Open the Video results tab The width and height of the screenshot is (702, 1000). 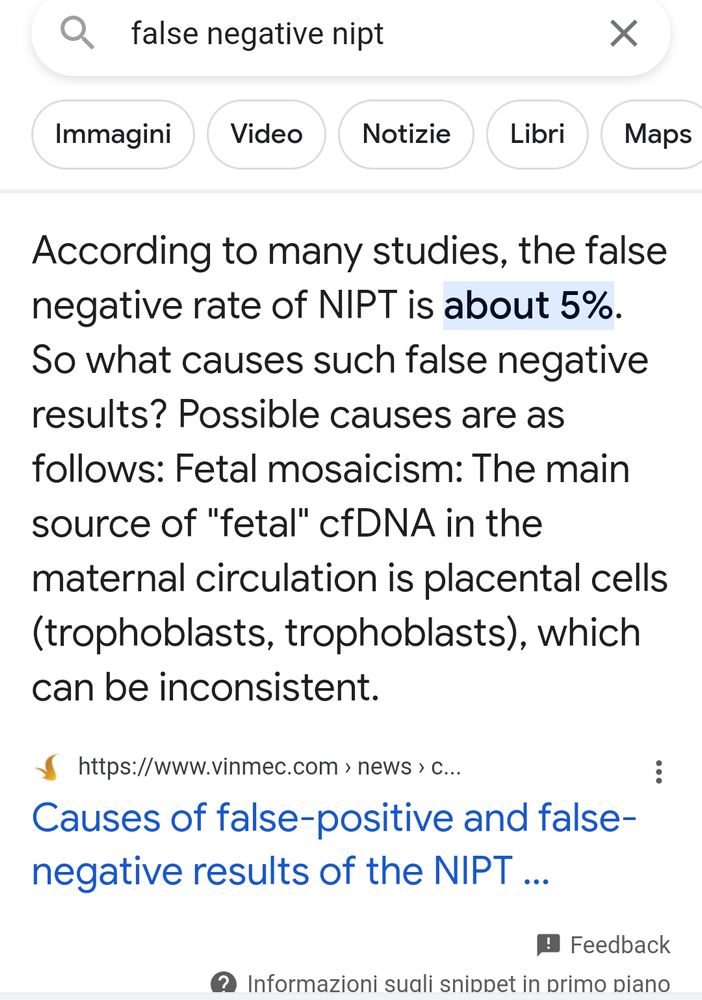[266, 134]
